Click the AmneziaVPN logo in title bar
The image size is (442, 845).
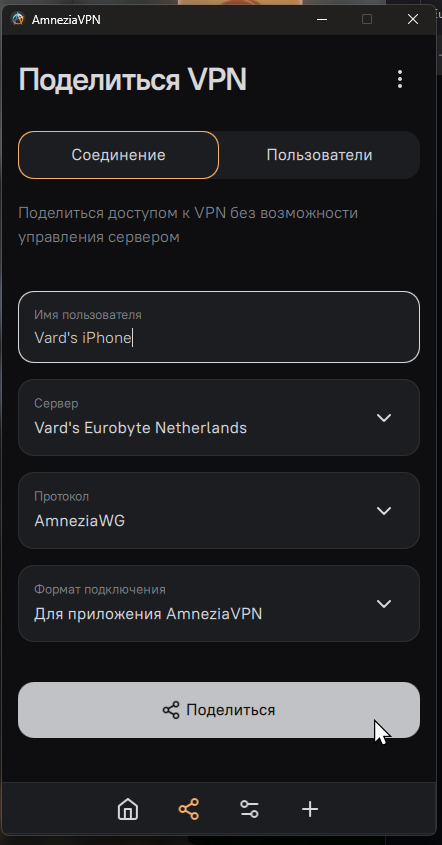pyautogui.click(x=18, y=19)
